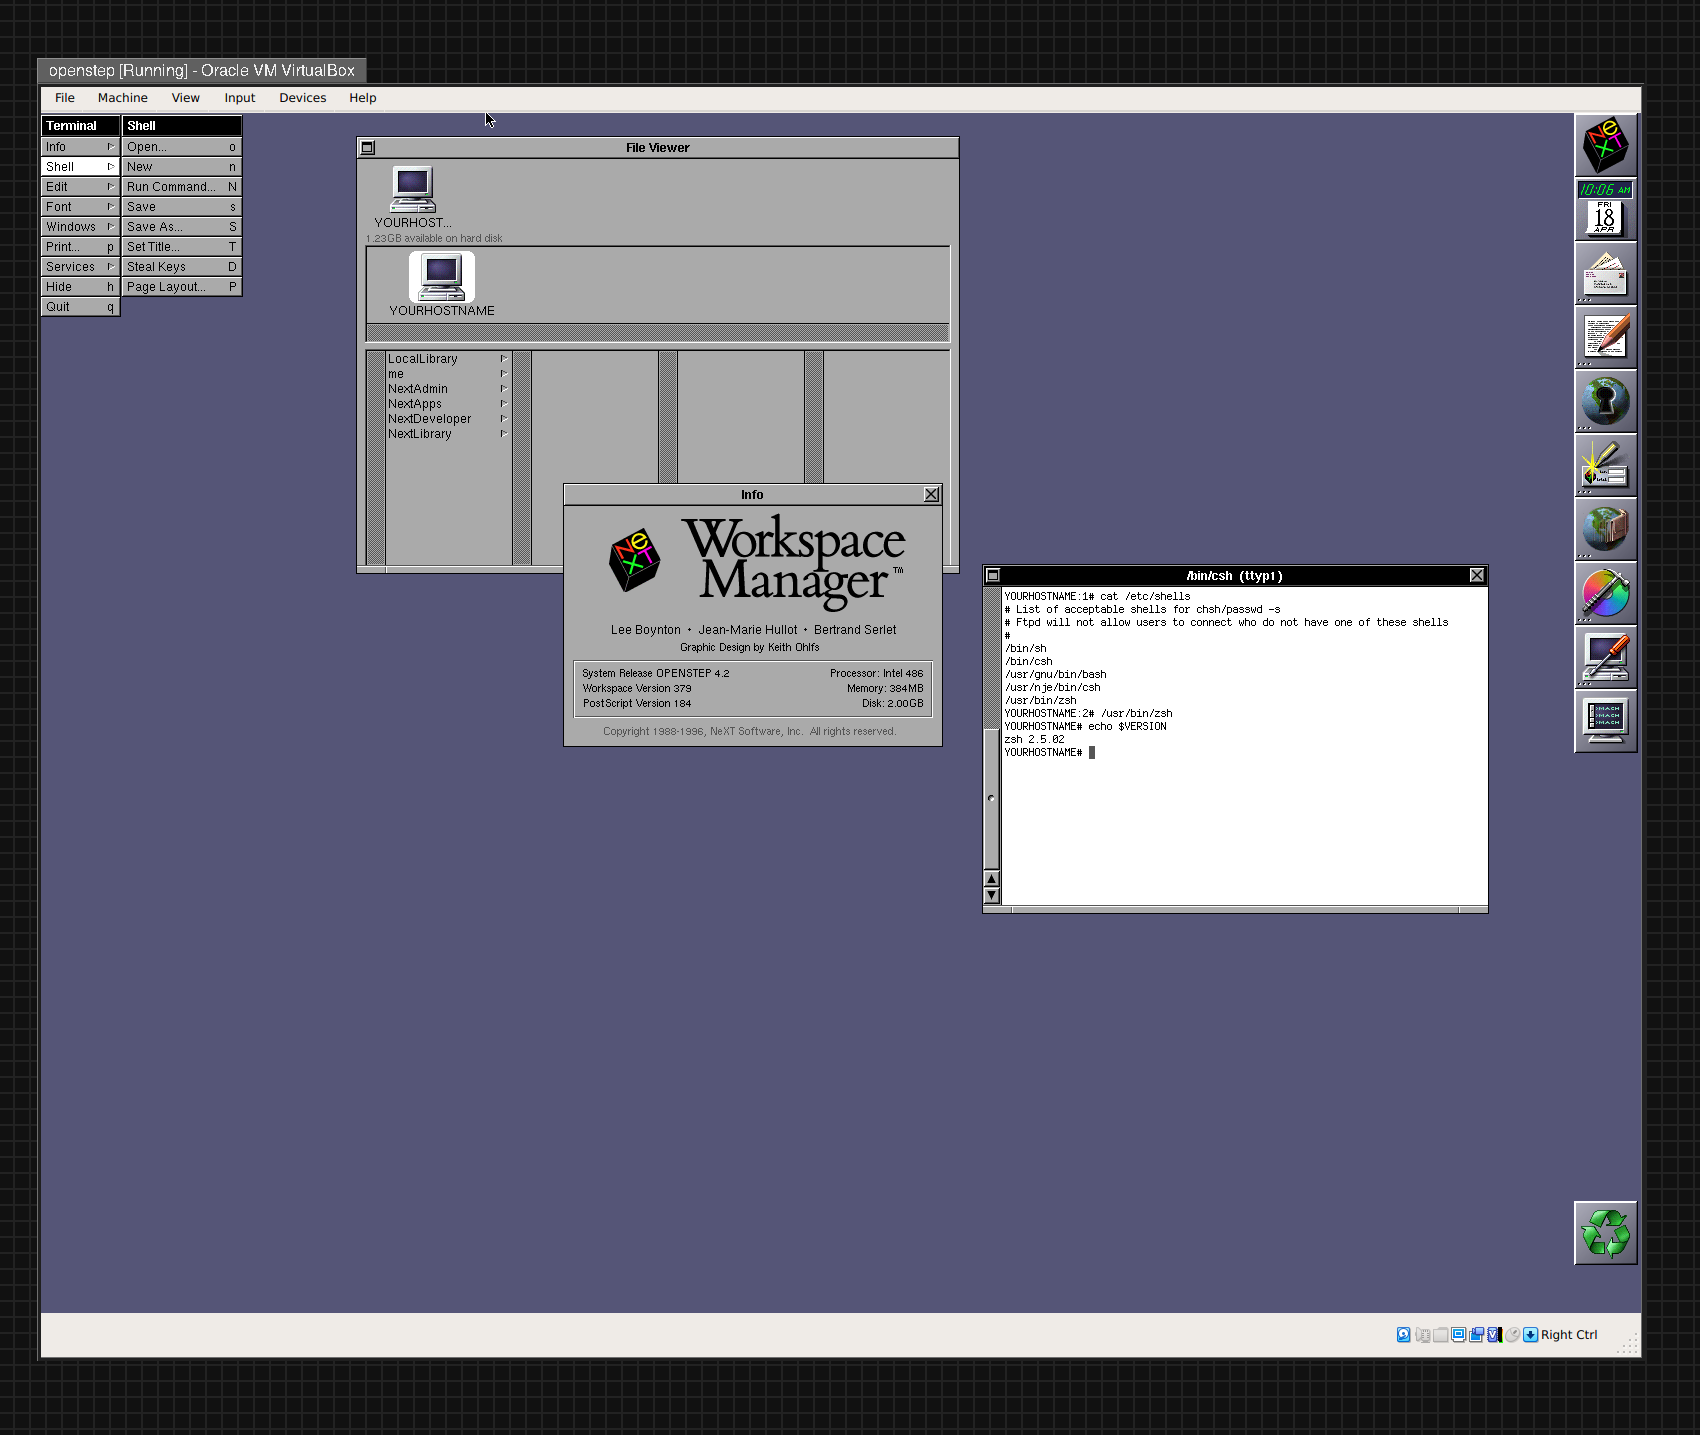Viewport: 1700px width, 1435px height.
Task: Click the NeXT cube icon in the dock
Action: 1605,145
